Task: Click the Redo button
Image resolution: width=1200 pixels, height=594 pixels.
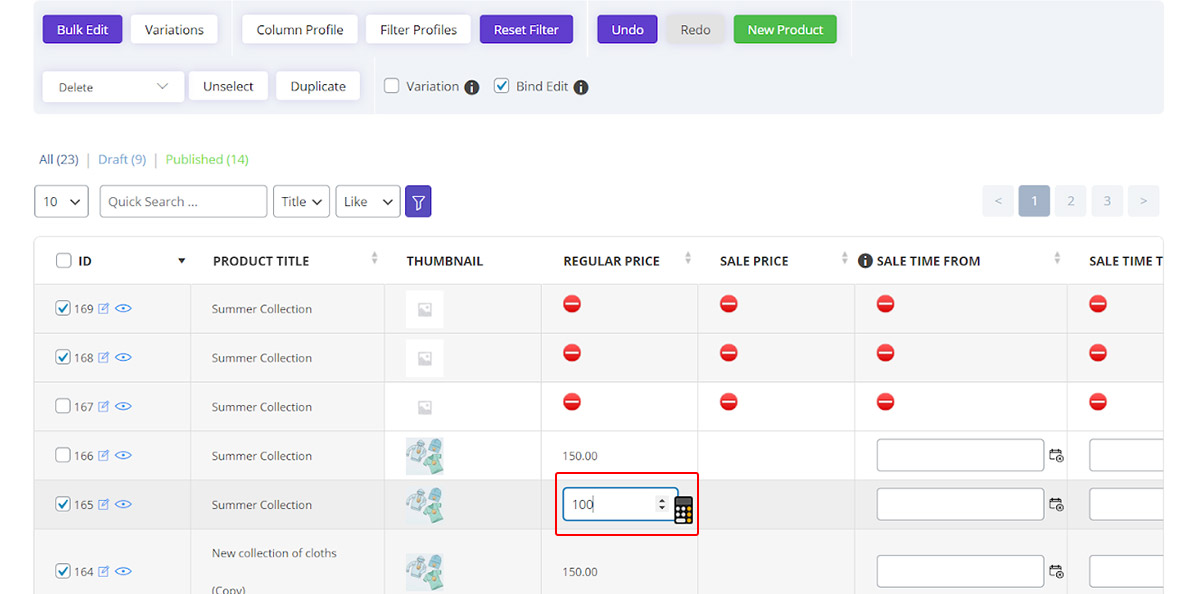Action: [696, 29]
